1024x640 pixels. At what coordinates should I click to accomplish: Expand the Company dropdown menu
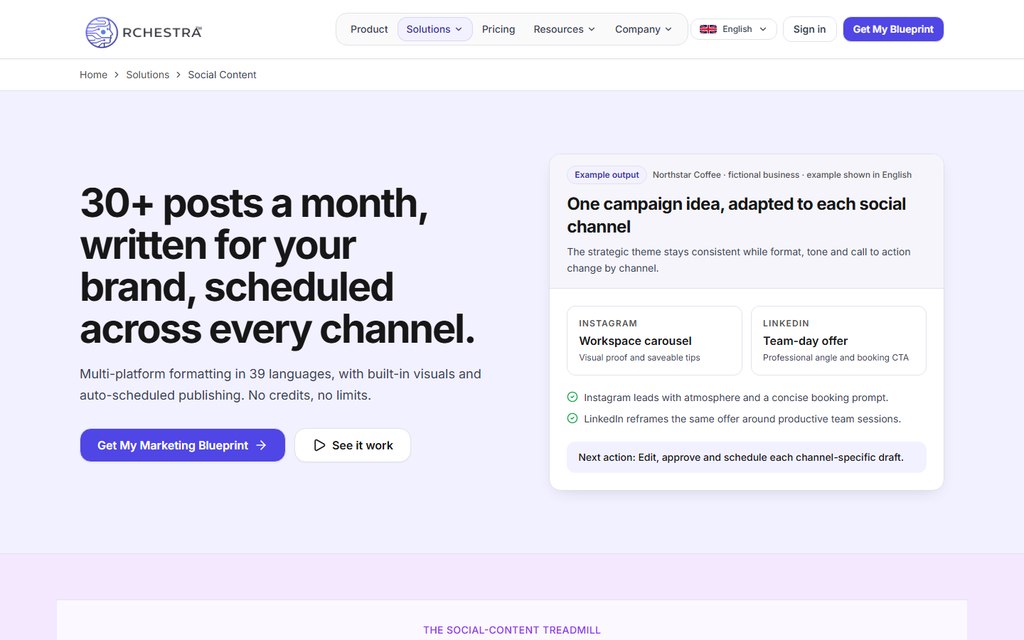tap(643, 29)
